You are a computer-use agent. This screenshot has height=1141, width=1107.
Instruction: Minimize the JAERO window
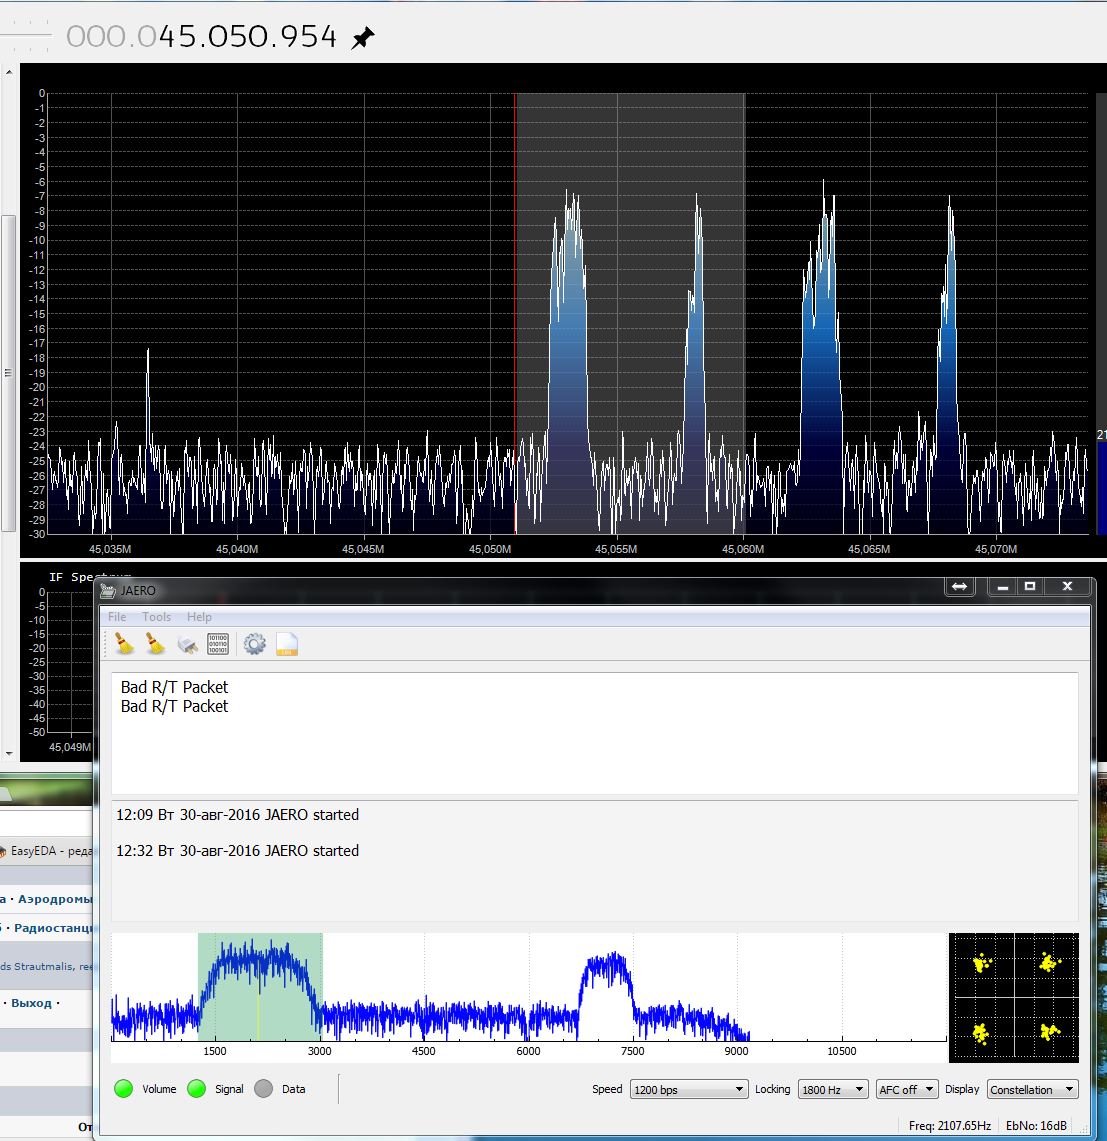click(1002, 587)
